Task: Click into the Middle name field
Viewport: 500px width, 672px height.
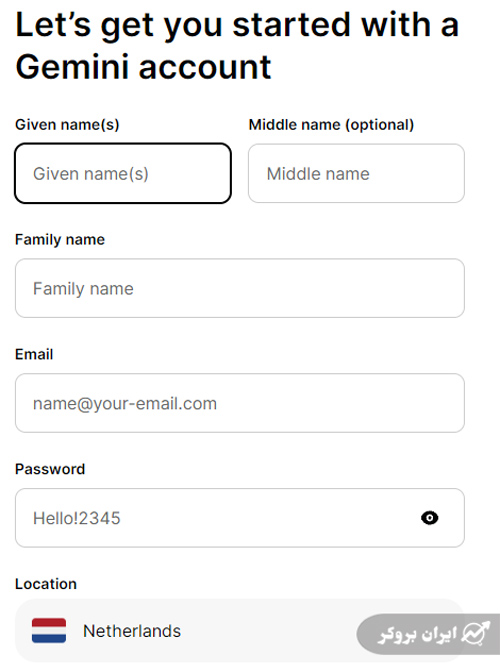Action: tap(356, 173)
